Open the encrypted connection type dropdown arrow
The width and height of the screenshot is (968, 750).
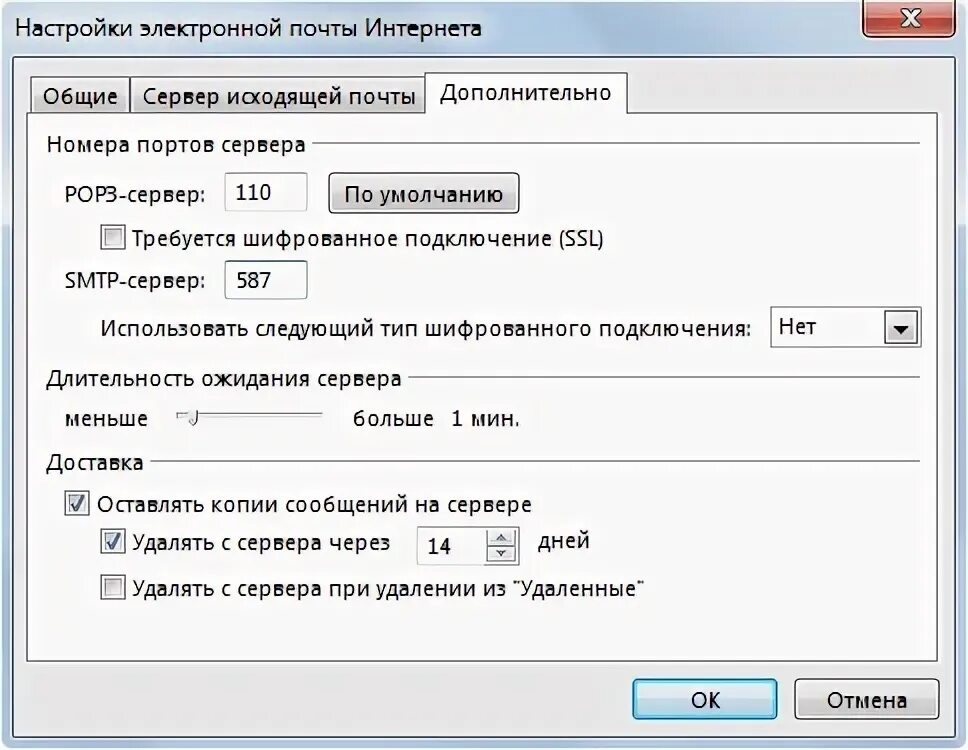point(901,328)
